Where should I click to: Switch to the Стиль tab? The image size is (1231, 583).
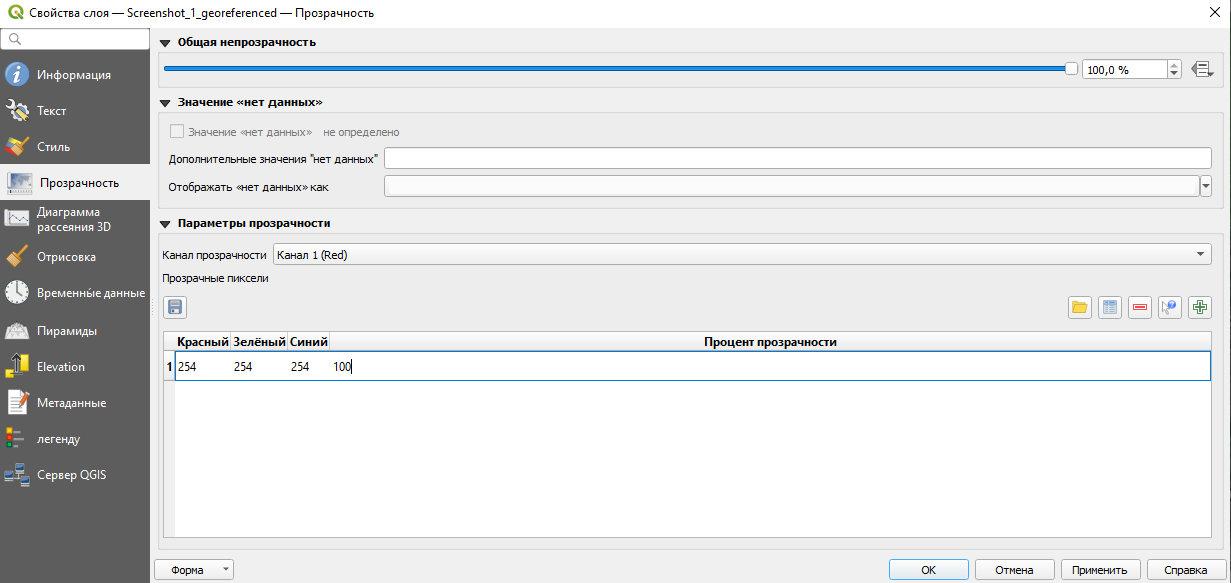(x=53, y=147)
